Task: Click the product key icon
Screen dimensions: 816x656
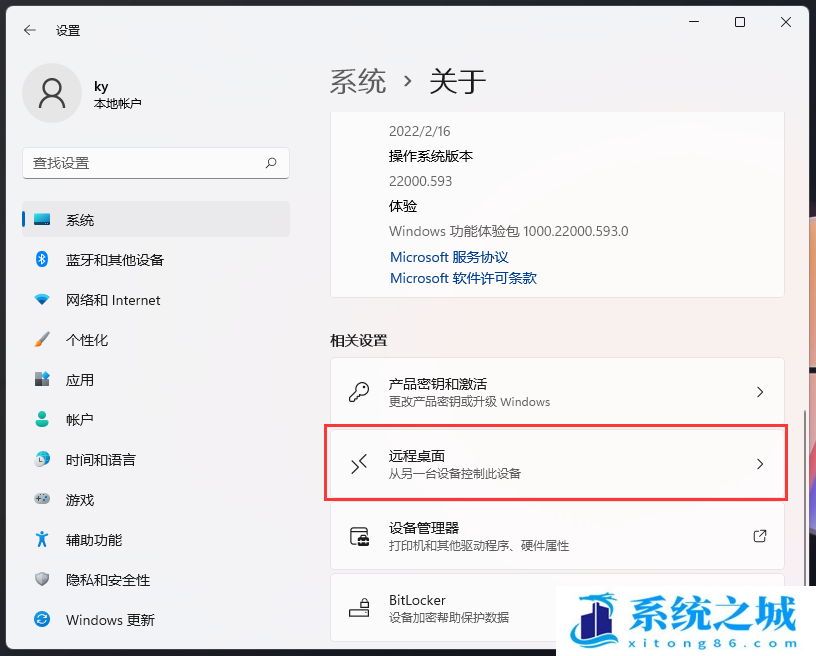Action: (359, 392)
